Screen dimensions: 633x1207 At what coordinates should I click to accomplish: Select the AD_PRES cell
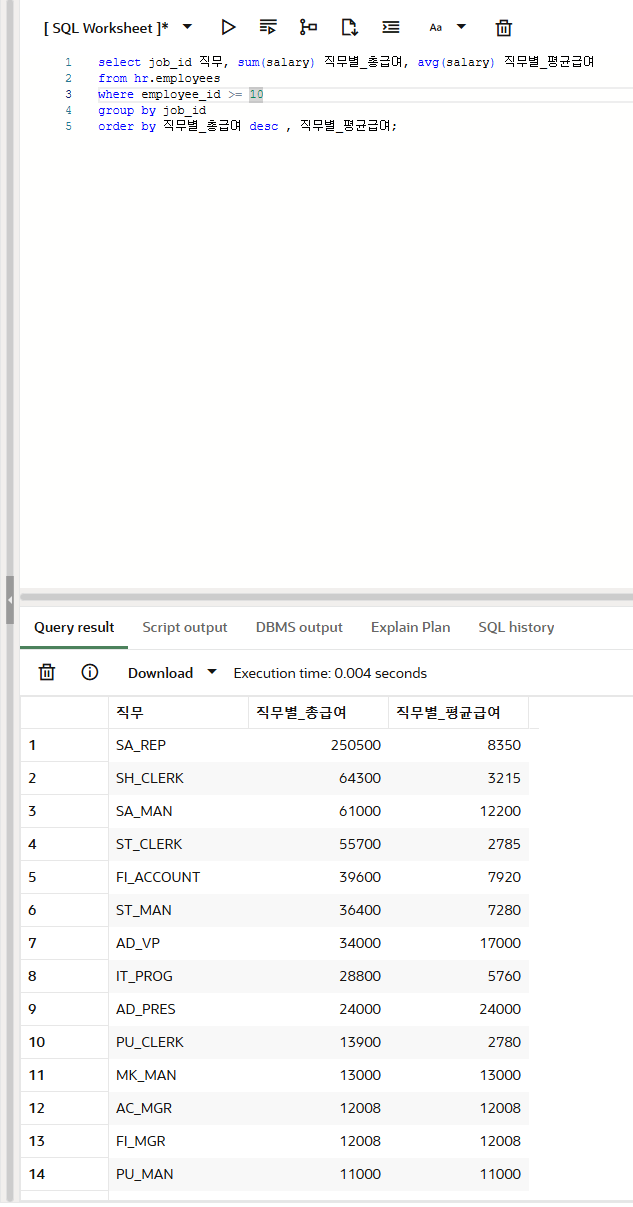pyautogui.click(x=178, y=1009)
